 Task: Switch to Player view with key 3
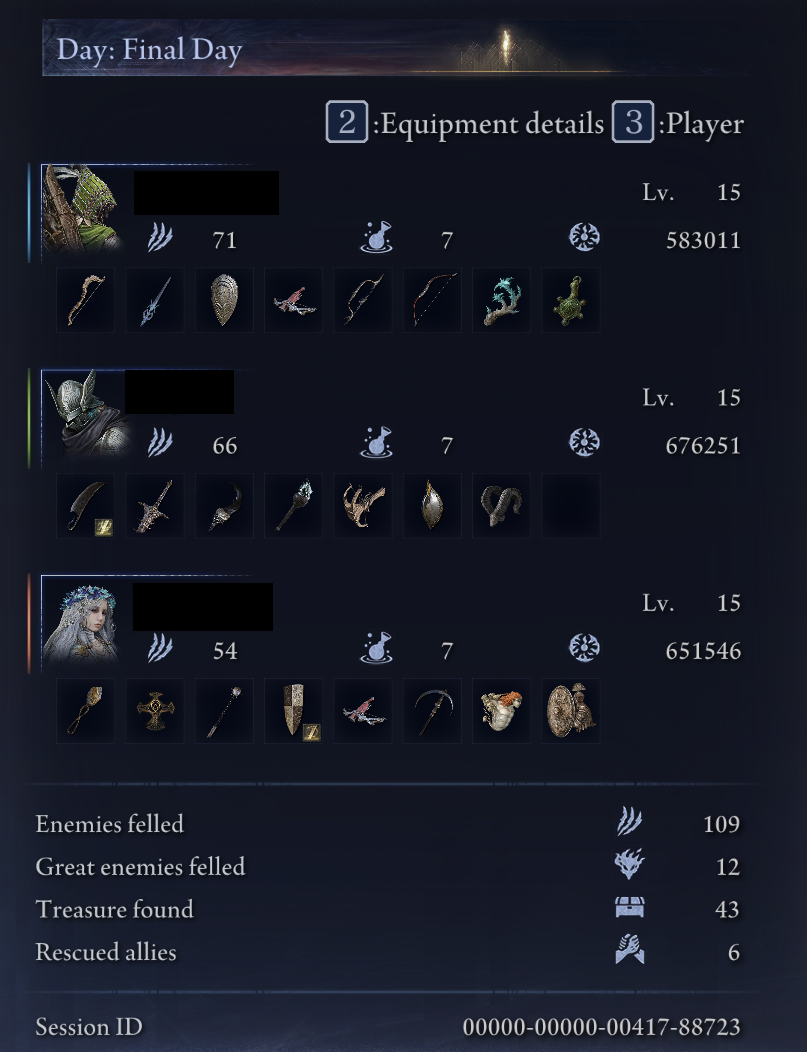pyautogui.click(x=678, y=122)
